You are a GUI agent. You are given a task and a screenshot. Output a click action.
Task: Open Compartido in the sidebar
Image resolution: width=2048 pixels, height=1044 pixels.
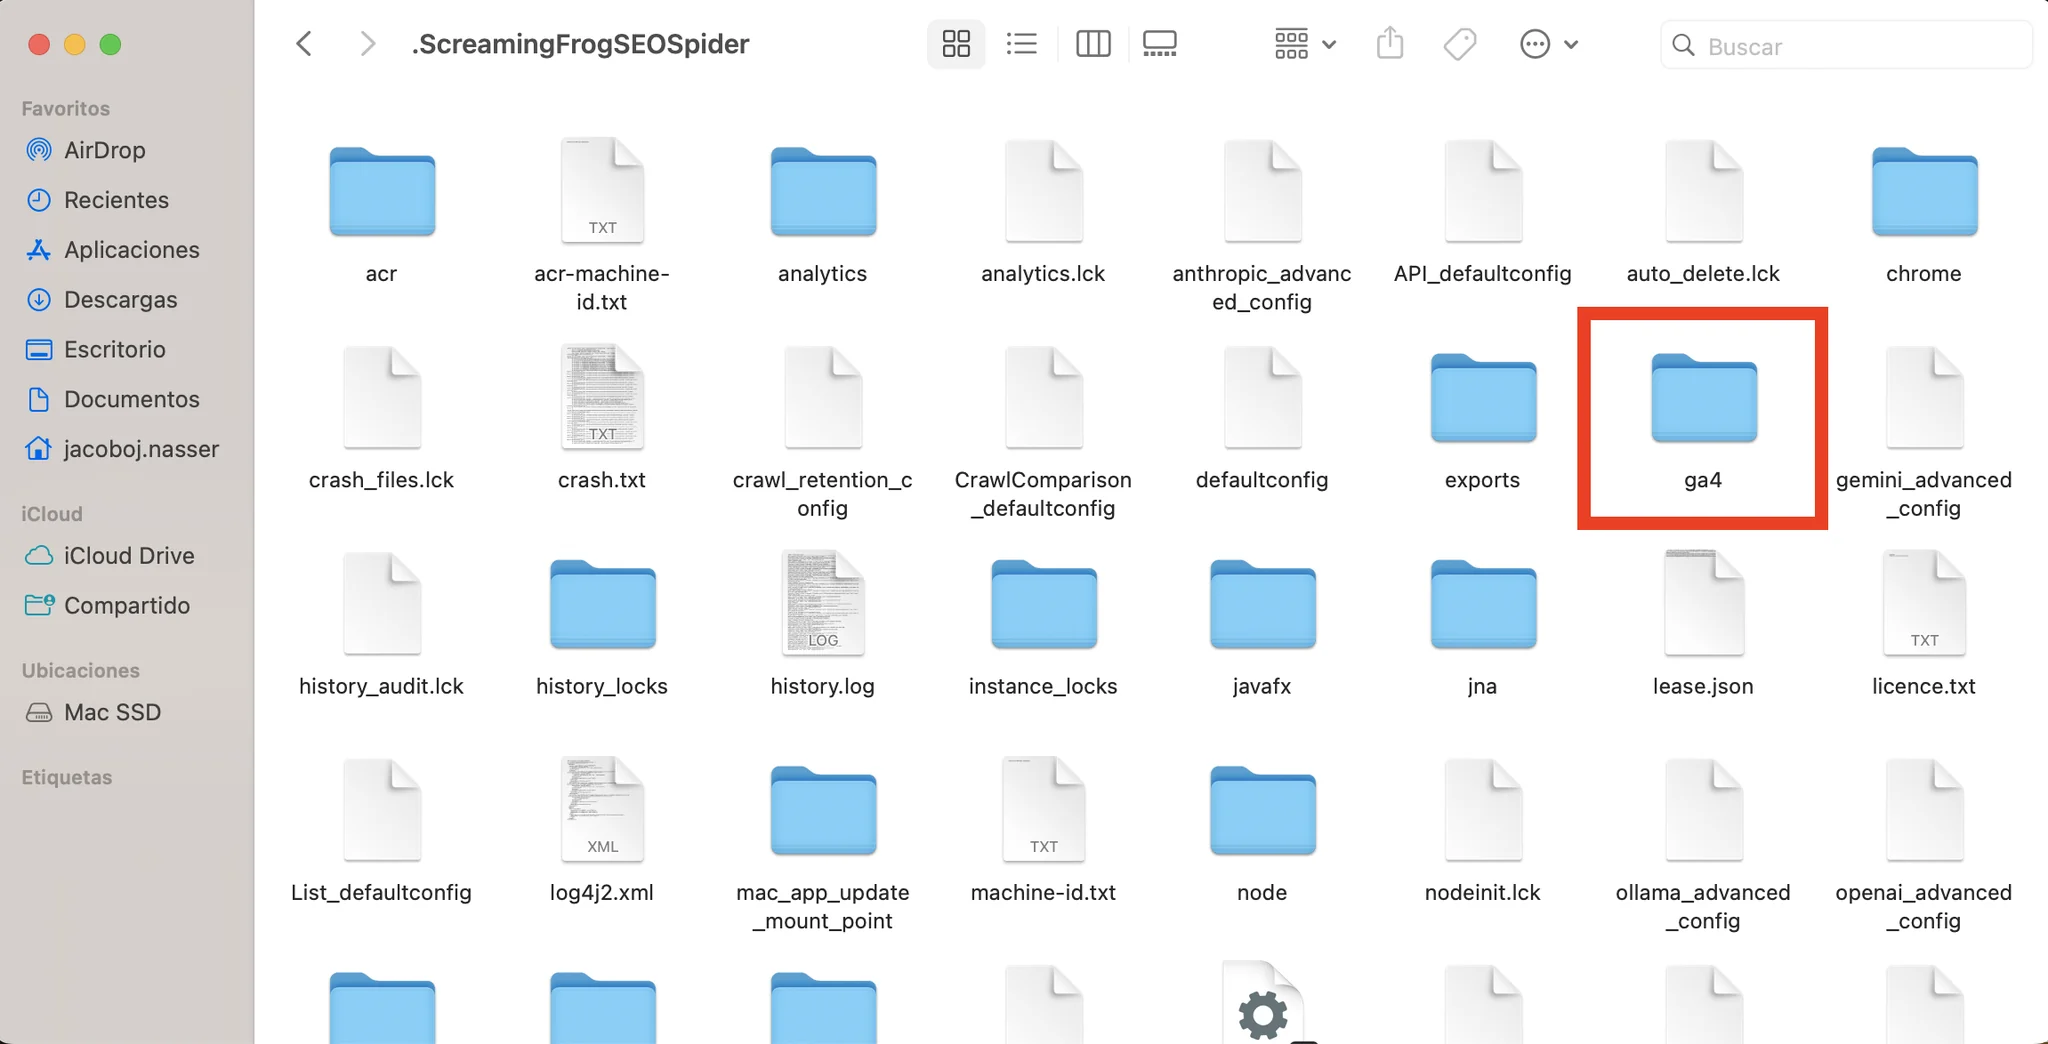[x=126, y=606]
